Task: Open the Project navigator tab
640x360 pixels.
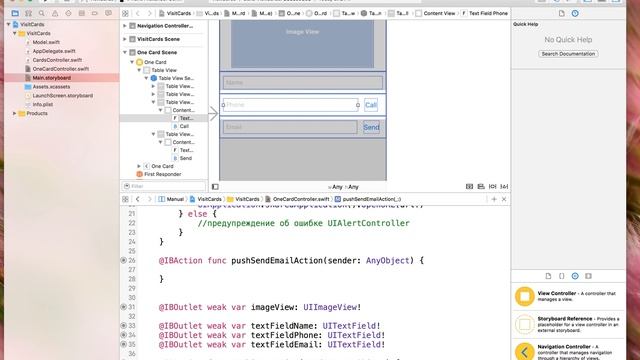Action: click(15, 13)
